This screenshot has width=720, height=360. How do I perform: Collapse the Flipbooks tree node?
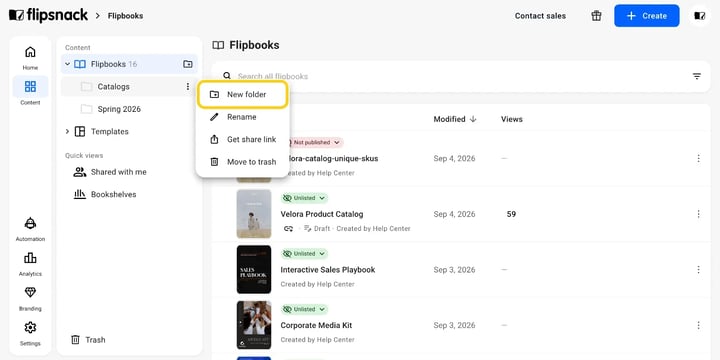coord(68,64)
